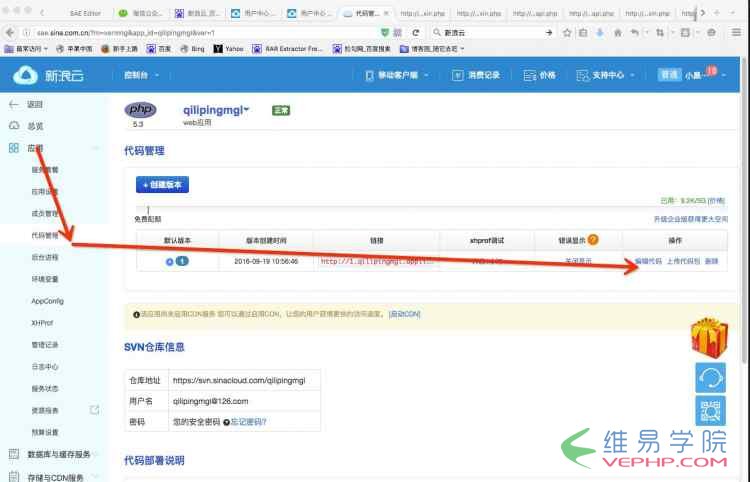The height and width of the screenshot is (482, 750).
Task: Click the search go arrow
Action: (549, 33)
